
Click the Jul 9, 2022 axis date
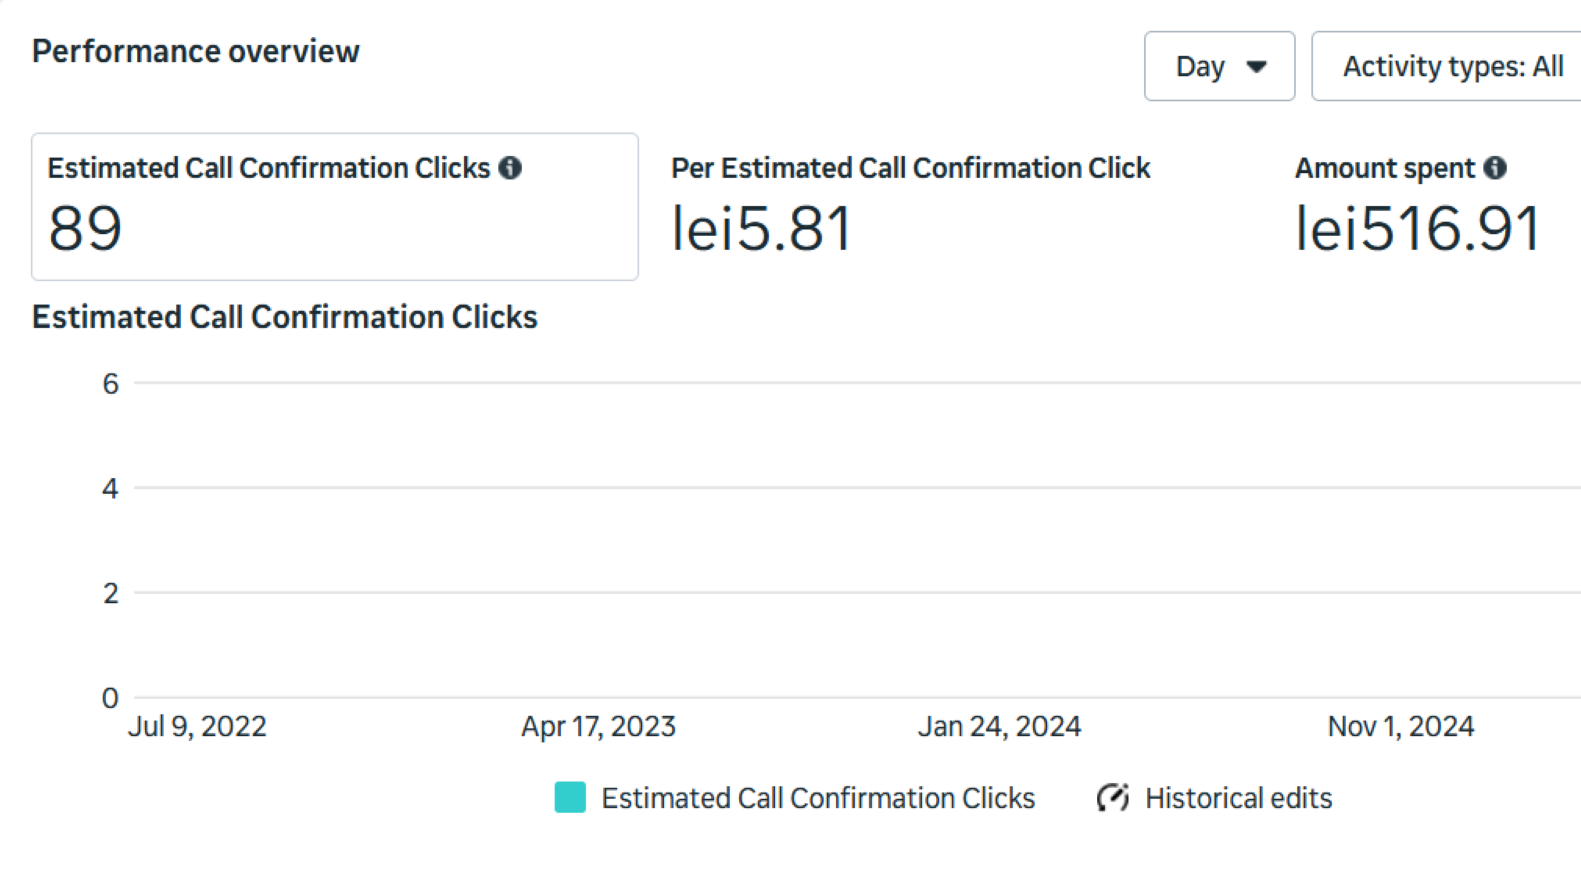click(197, 726)
